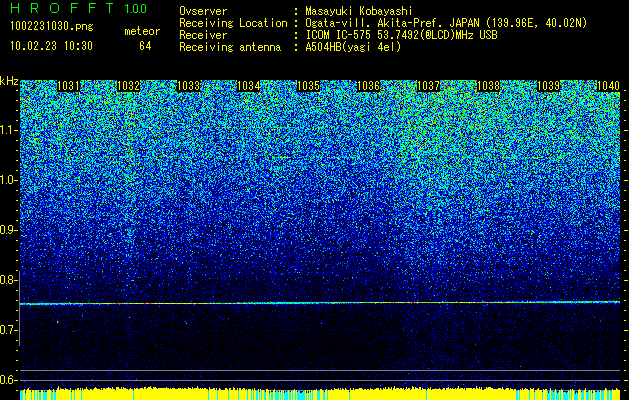Click the 1031 time marker
This screenshot has width=629, height=400.
point(69,86)
